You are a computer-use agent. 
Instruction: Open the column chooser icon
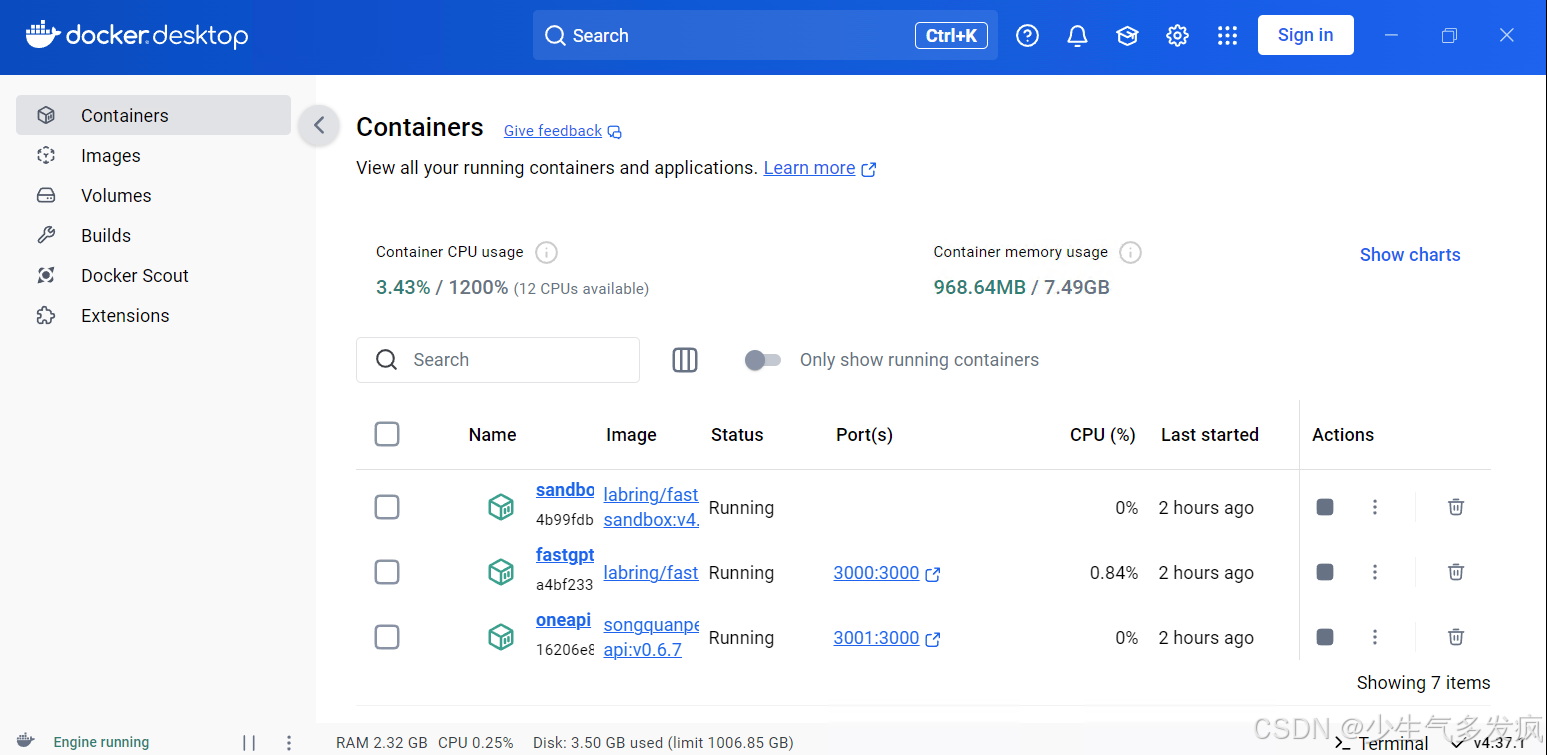(685, 360)
